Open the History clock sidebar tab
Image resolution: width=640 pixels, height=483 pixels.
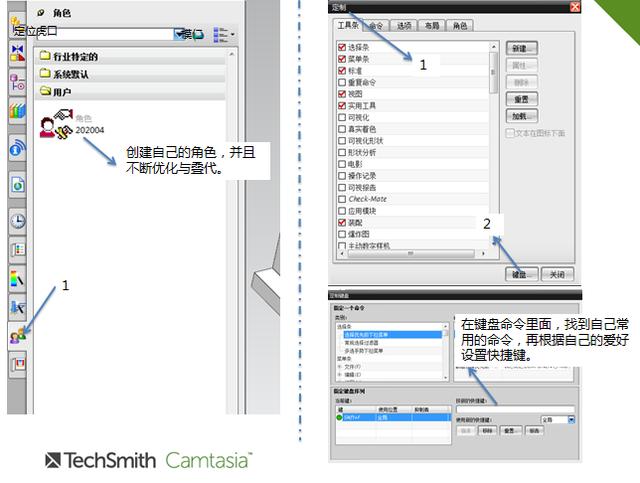[x=18, y=221]
